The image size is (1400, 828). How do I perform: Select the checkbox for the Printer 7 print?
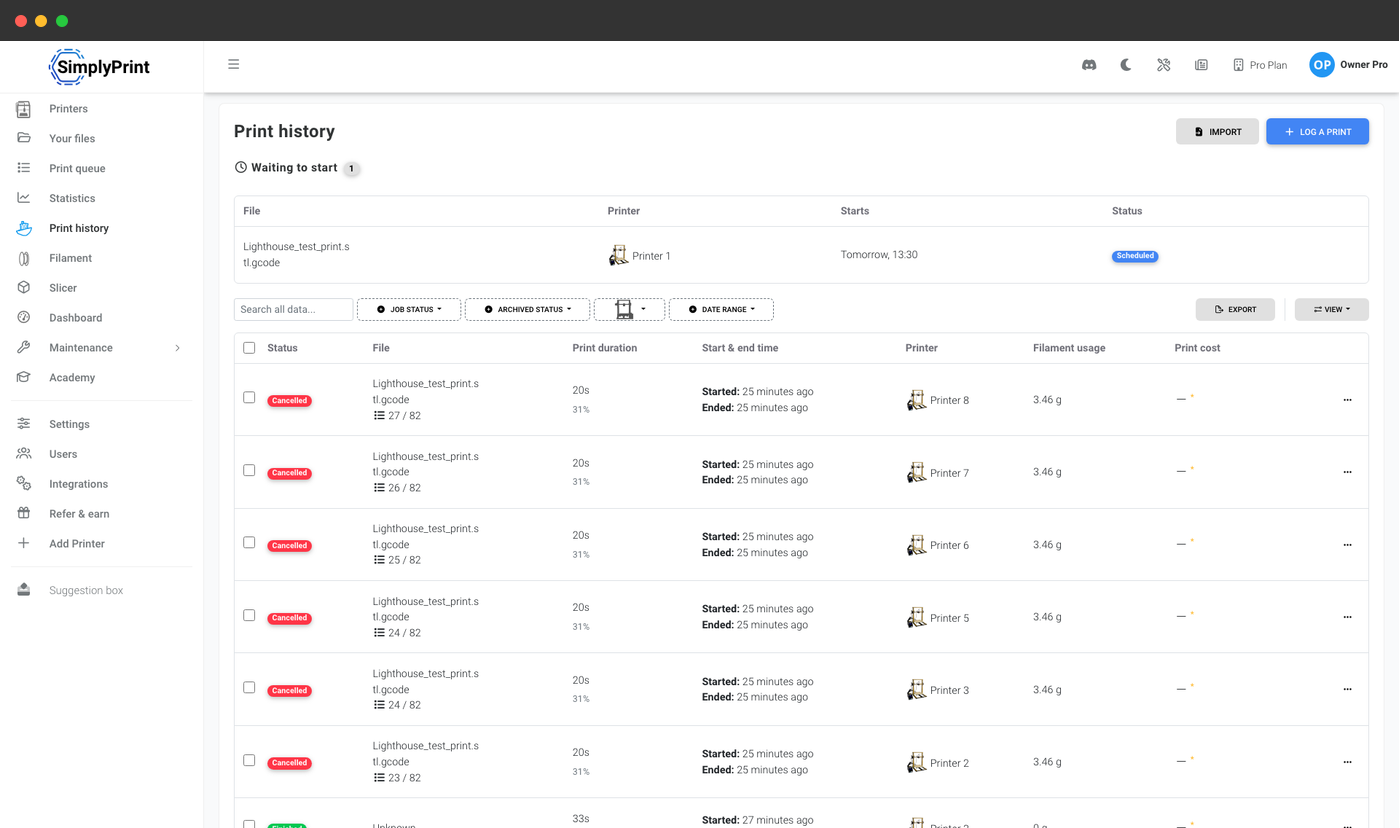249,470
